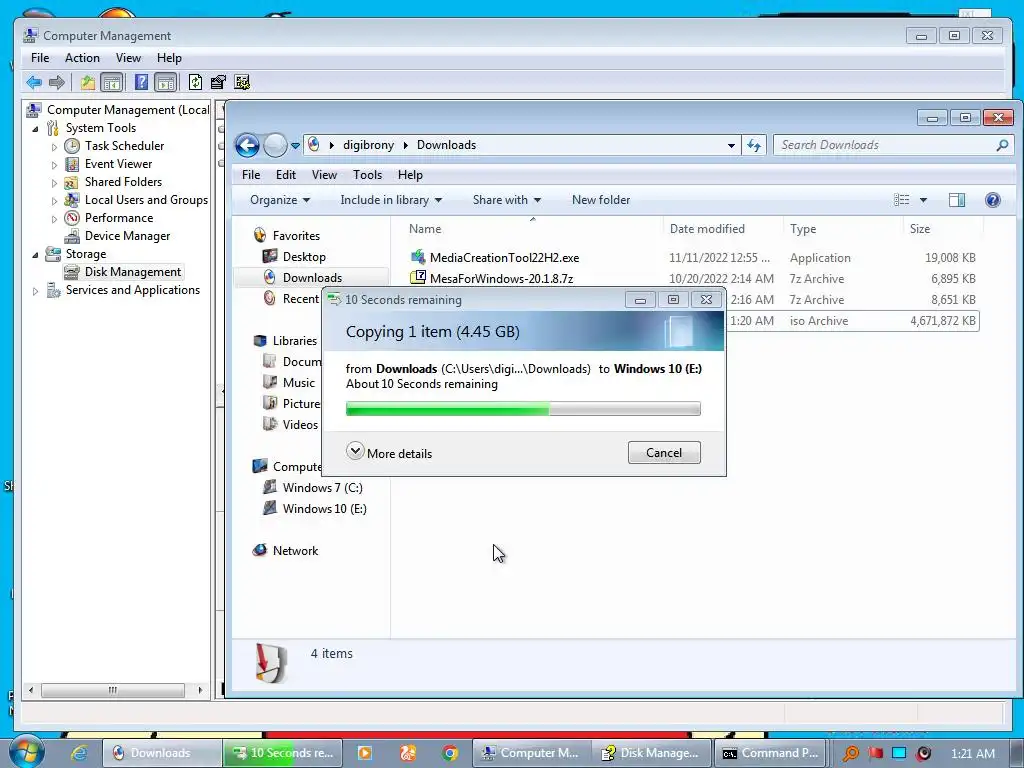Image resolution: width=1024 pixels, height=768 pixels.
Task: Sort by the Date modified column
Action: click(x=723, y=229)
